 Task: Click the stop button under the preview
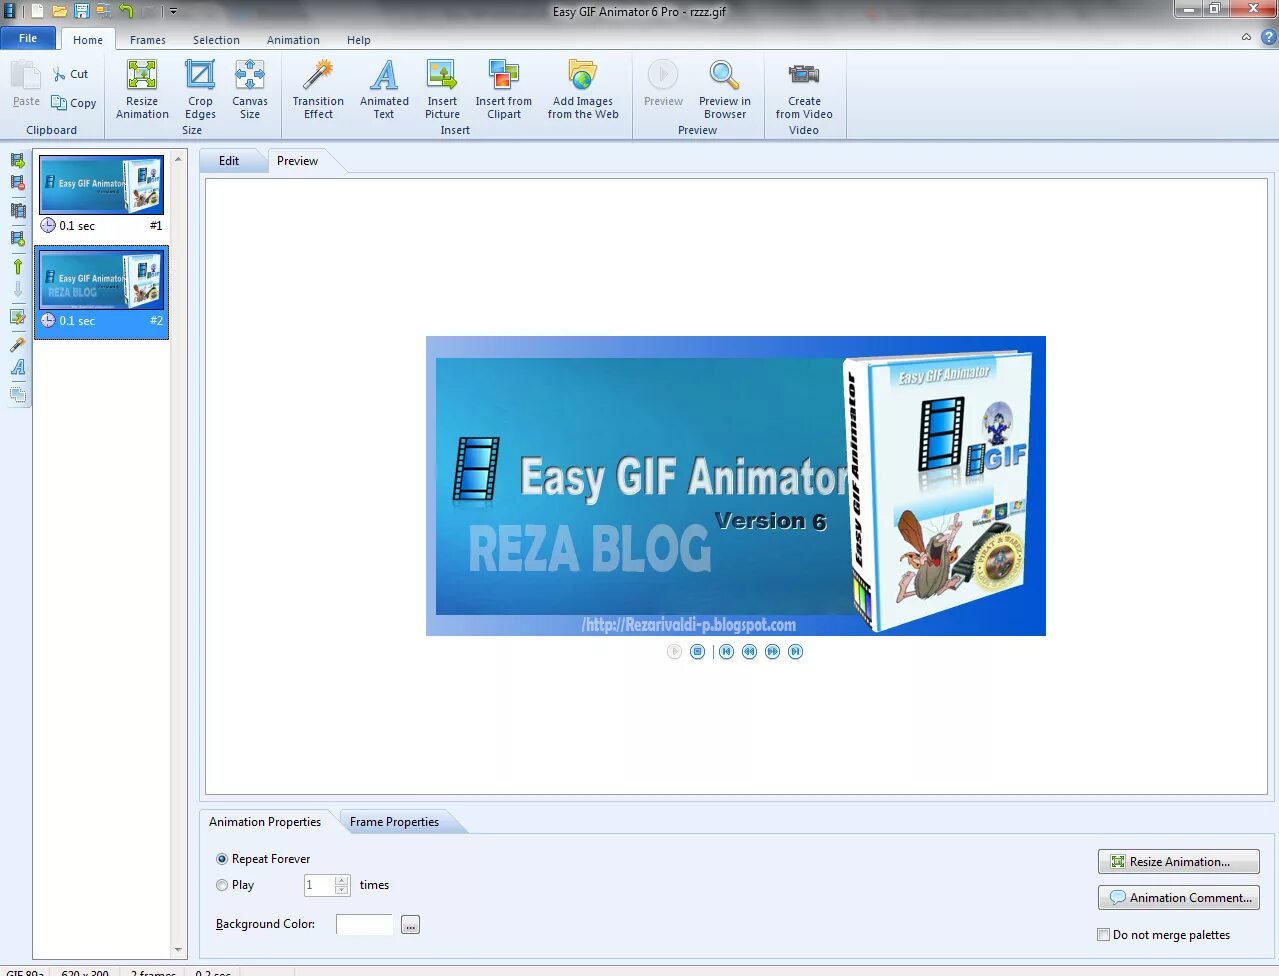pyautogui.click(x=698, y=652)
